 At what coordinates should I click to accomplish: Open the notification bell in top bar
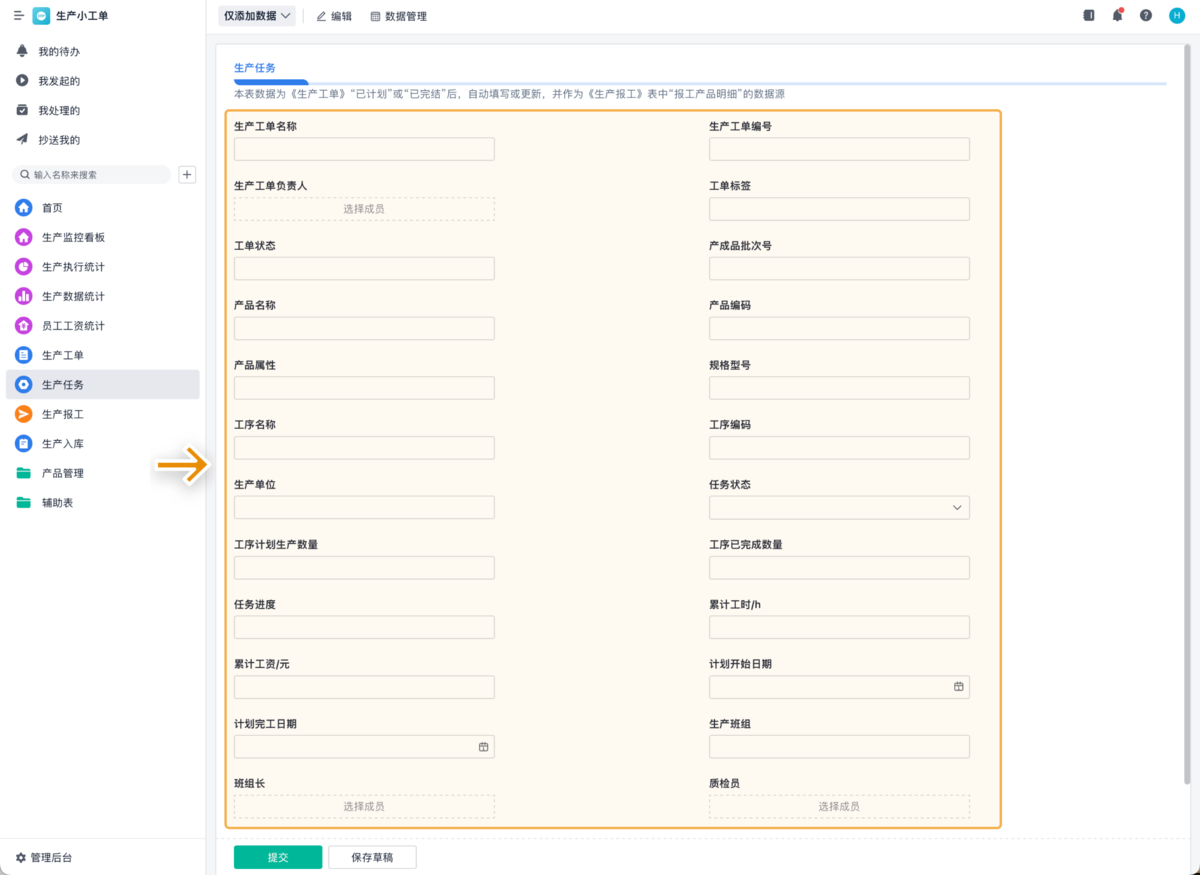tap(1118, 15)
